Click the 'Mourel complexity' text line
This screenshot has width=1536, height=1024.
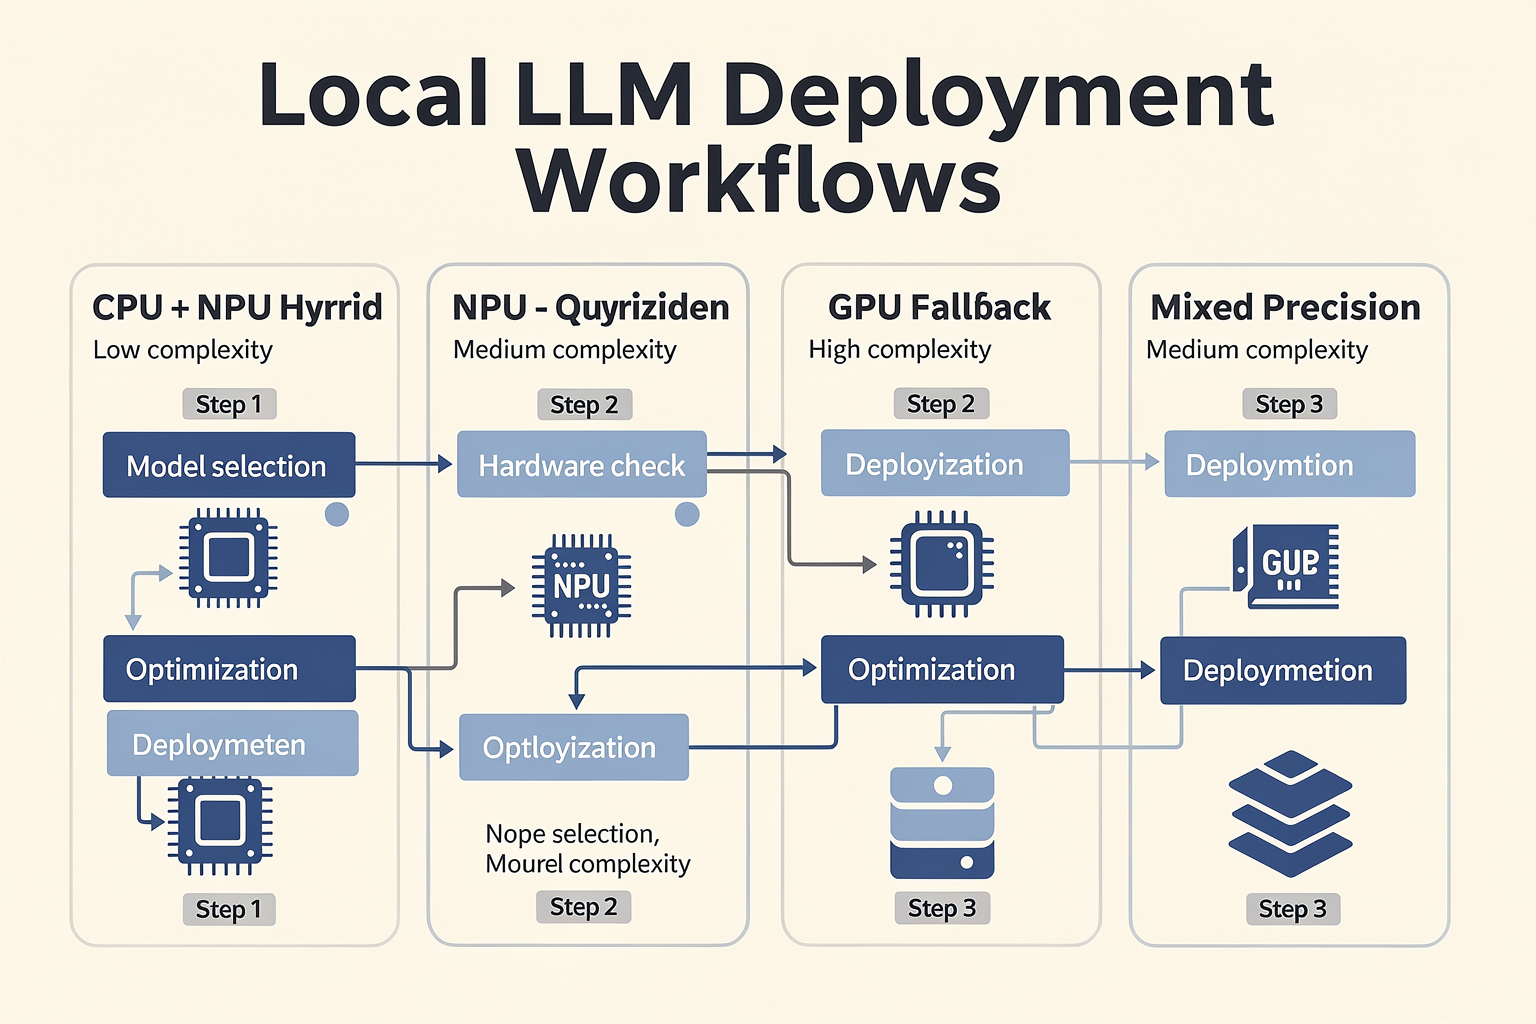[x=588, y=864]
